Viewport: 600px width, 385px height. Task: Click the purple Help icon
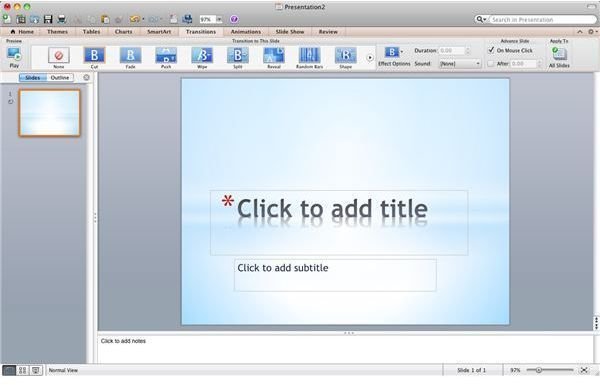234,19
